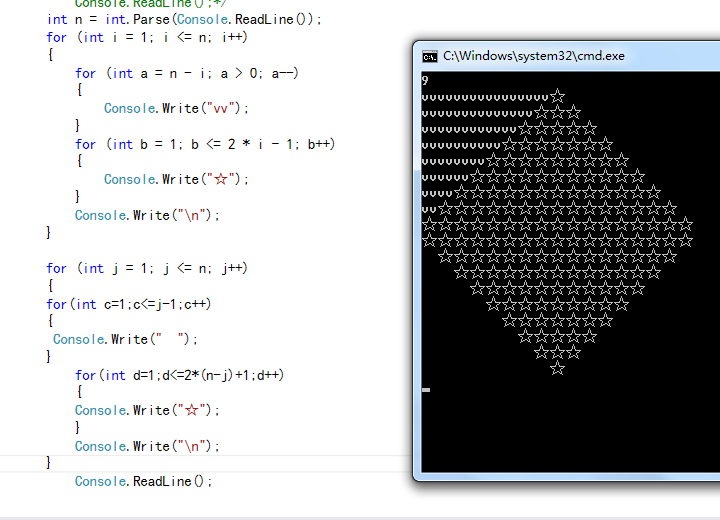Click 'for (int b = 1; b <= 2 * i - 1; b++)' line
This screenshot has height=520, width=720.
point(205,144)
